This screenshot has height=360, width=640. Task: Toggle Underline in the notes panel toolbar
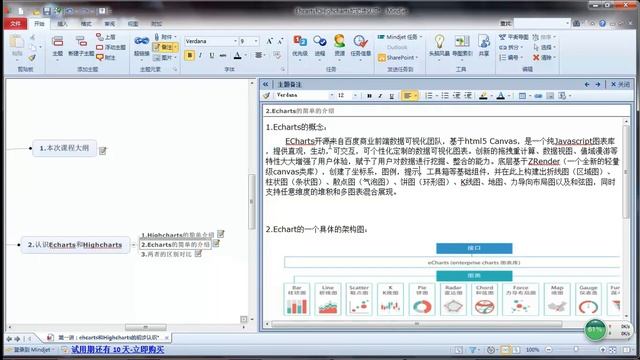pyautogui.click(x=391, y=96)
